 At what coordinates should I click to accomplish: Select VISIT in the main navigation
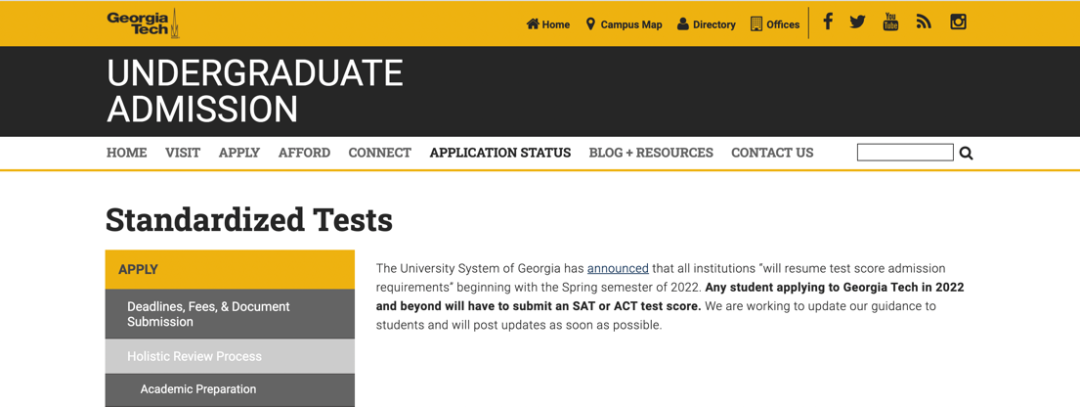point(183,153)
